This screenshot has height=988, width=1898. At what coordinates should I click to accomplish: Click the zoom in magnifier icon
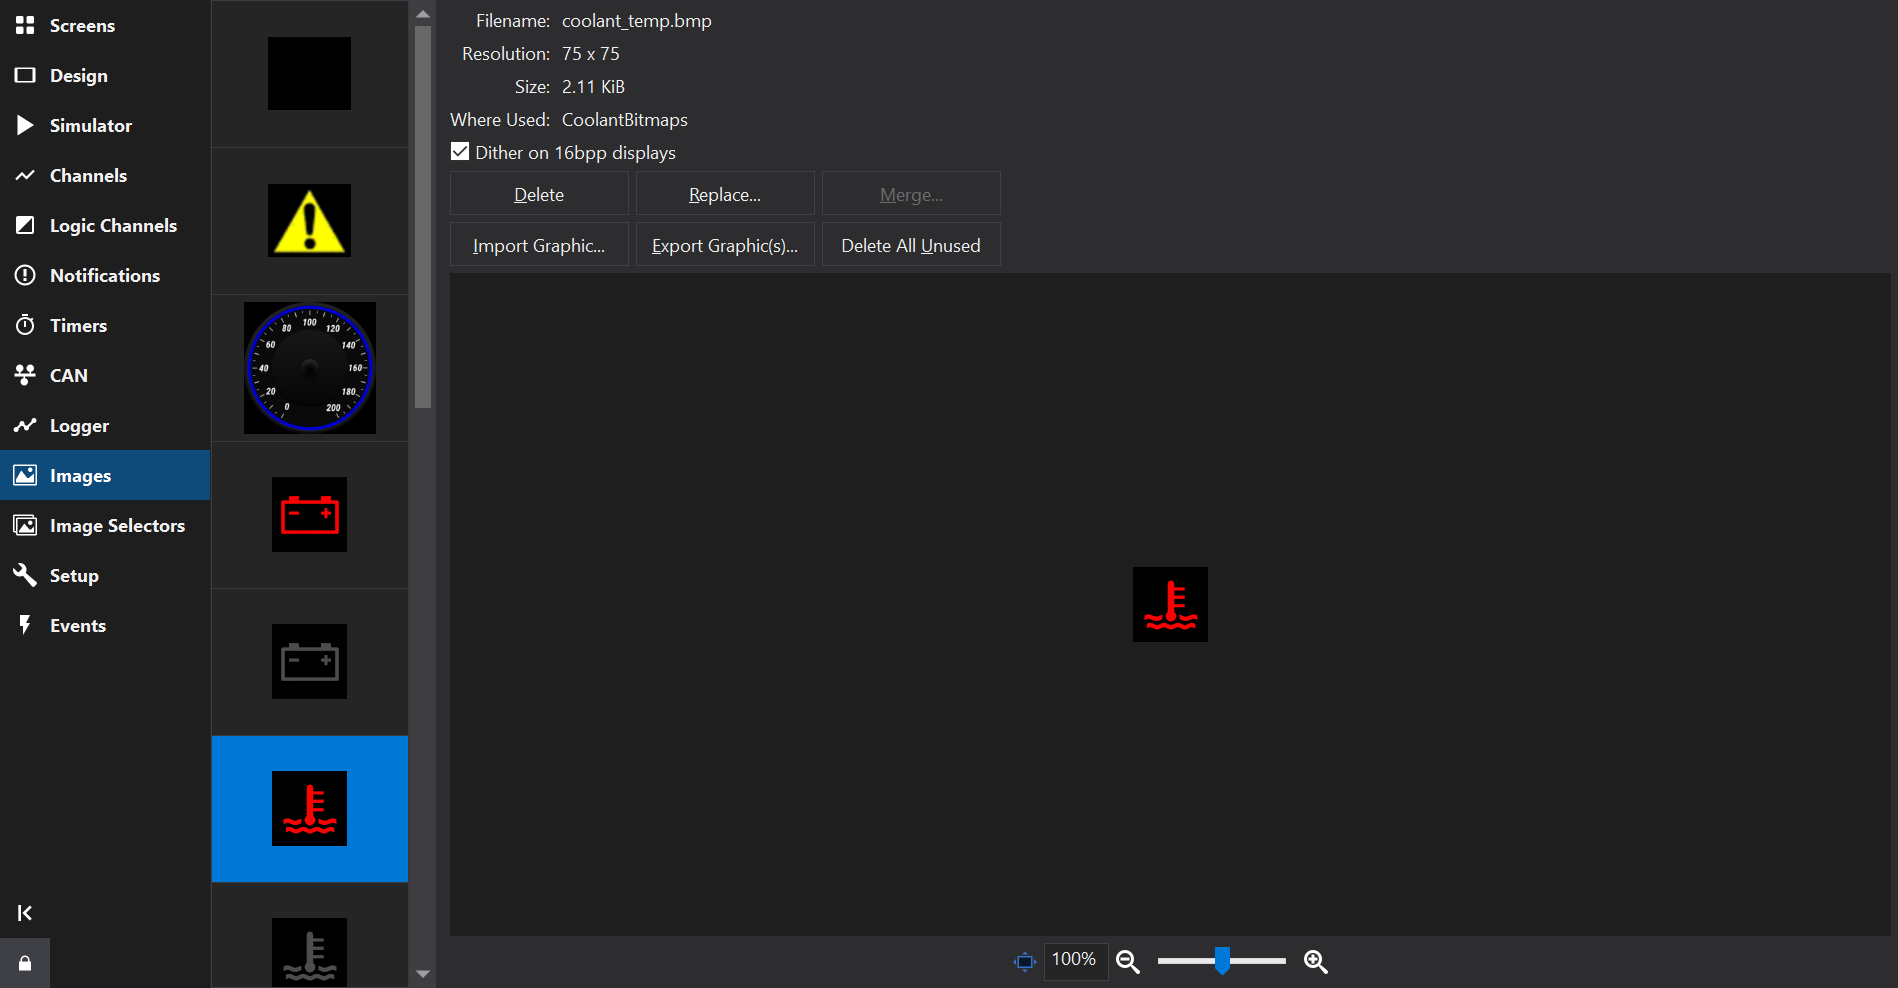(x=1315, y=961)
